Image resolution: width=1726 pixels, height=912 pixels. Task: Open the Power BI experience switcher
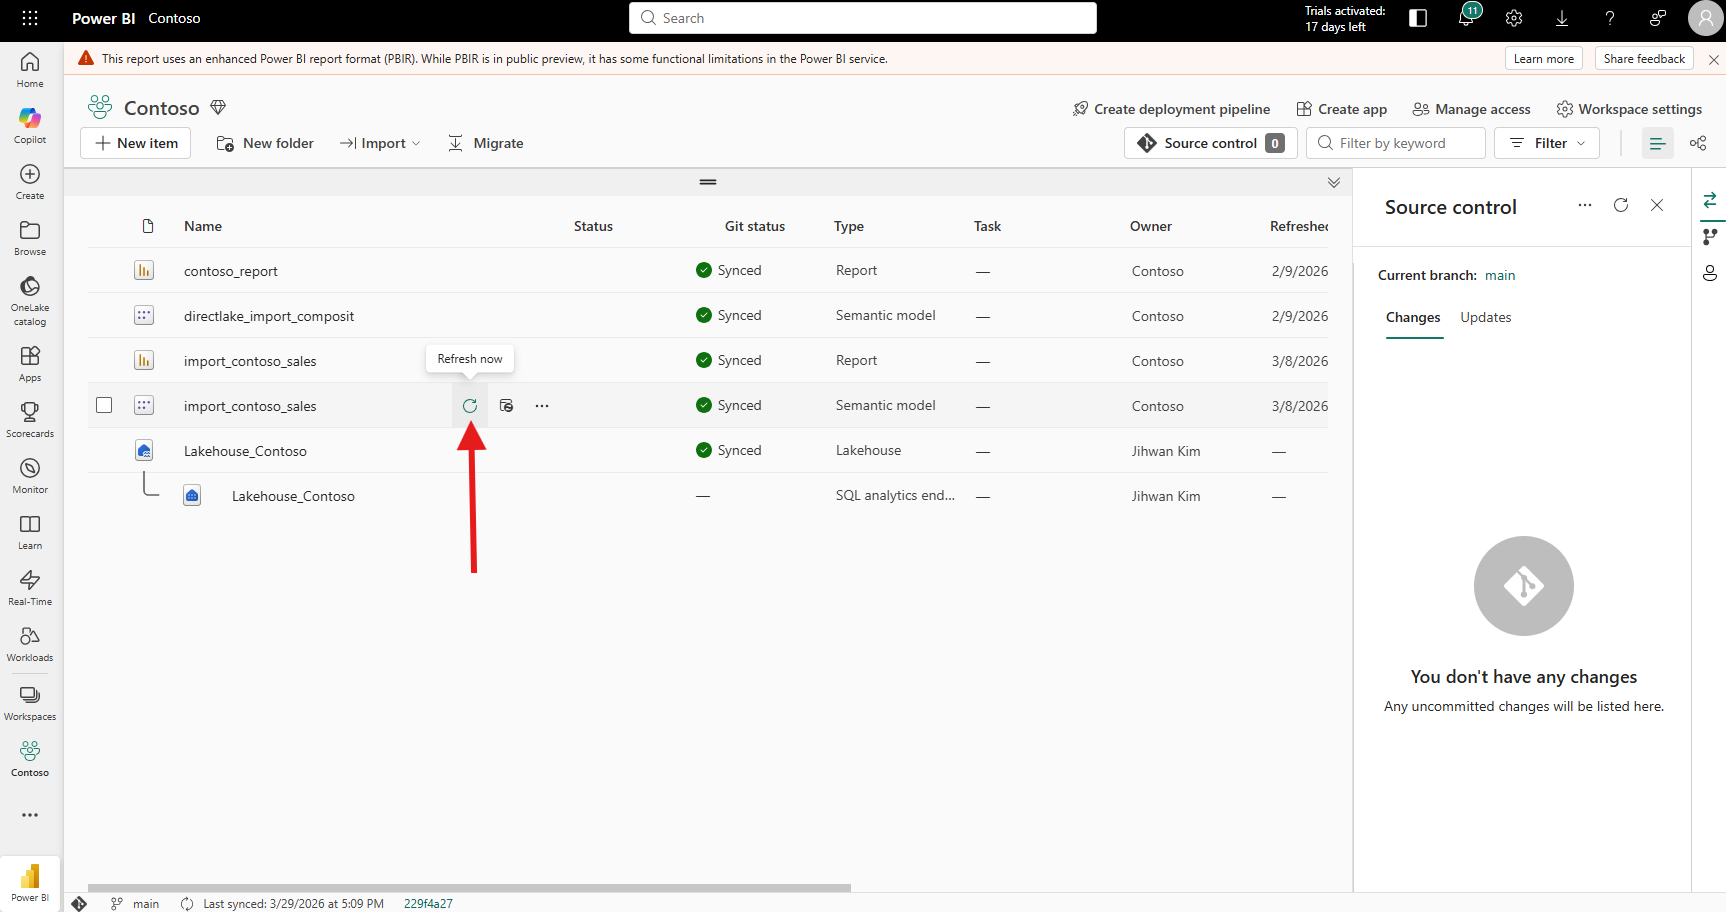click(x=30, y=882)
